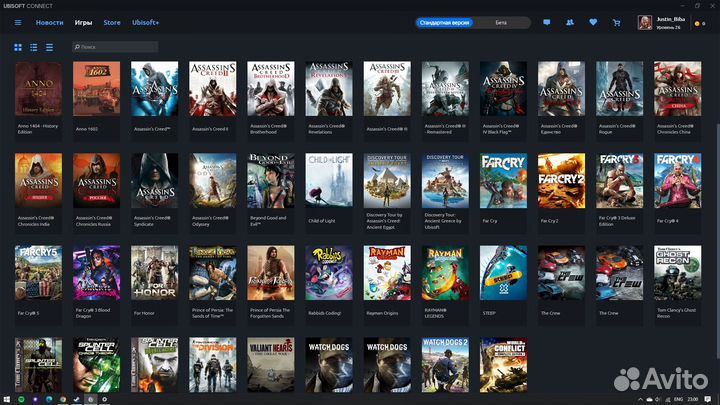Image resolution: width=720 pixels, height=405 pixels.
Task: Open Assassin's Creed Chronicles China cover
Action: pyautogui.click(x=678, y=89)
